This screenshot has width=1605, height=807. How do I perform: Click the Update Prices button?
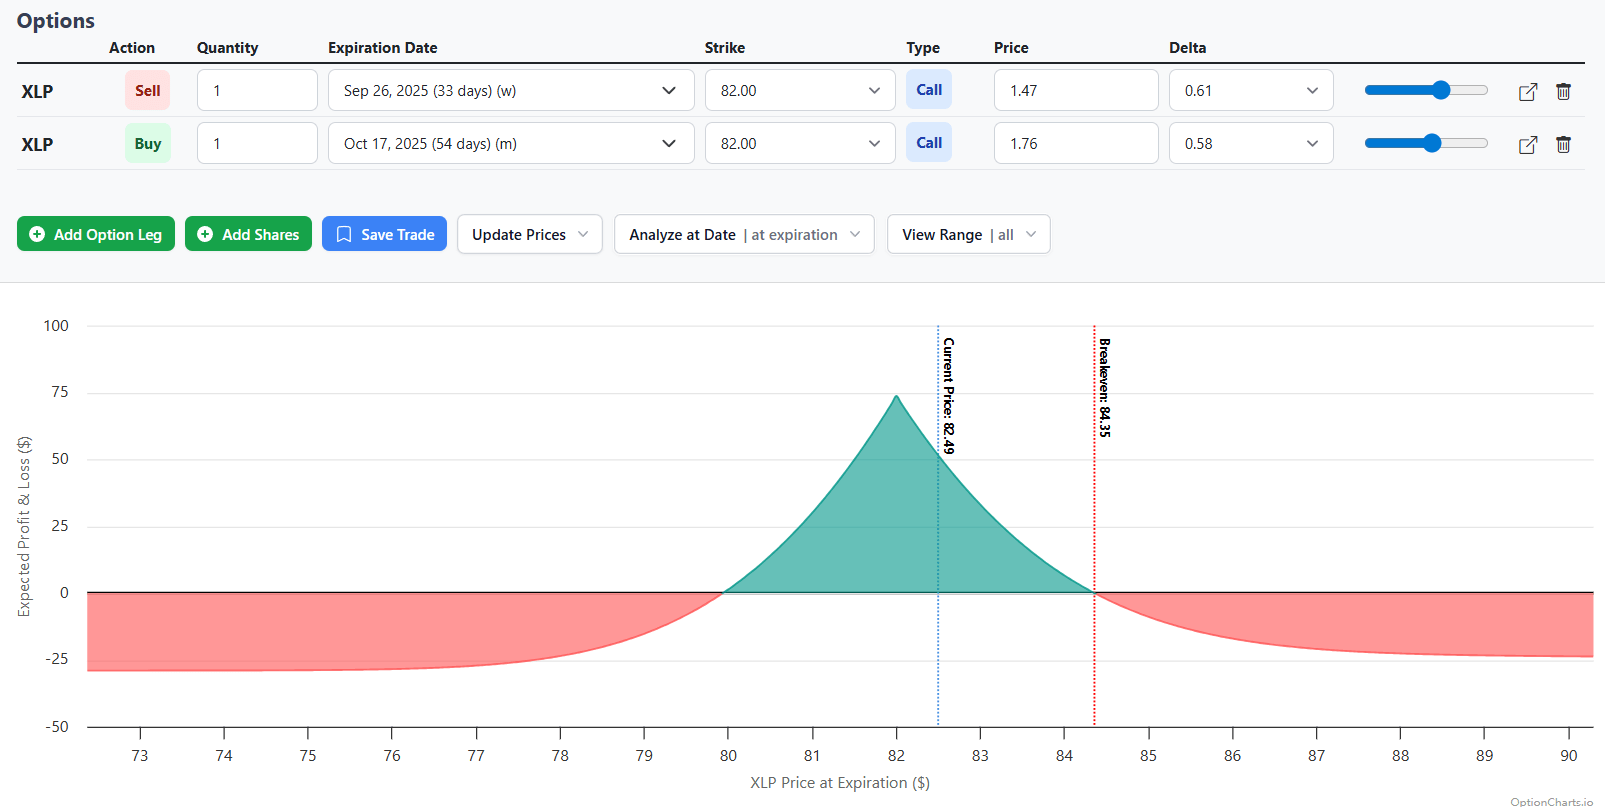pyautogui.click(x=529, y=235)
